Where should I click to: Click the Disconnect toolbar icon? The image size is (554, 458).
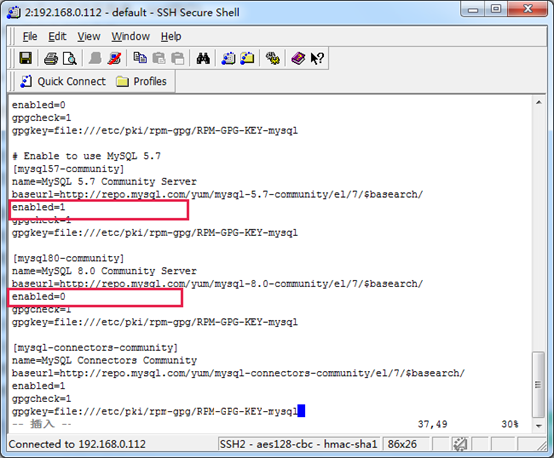(x=114, y=58)
